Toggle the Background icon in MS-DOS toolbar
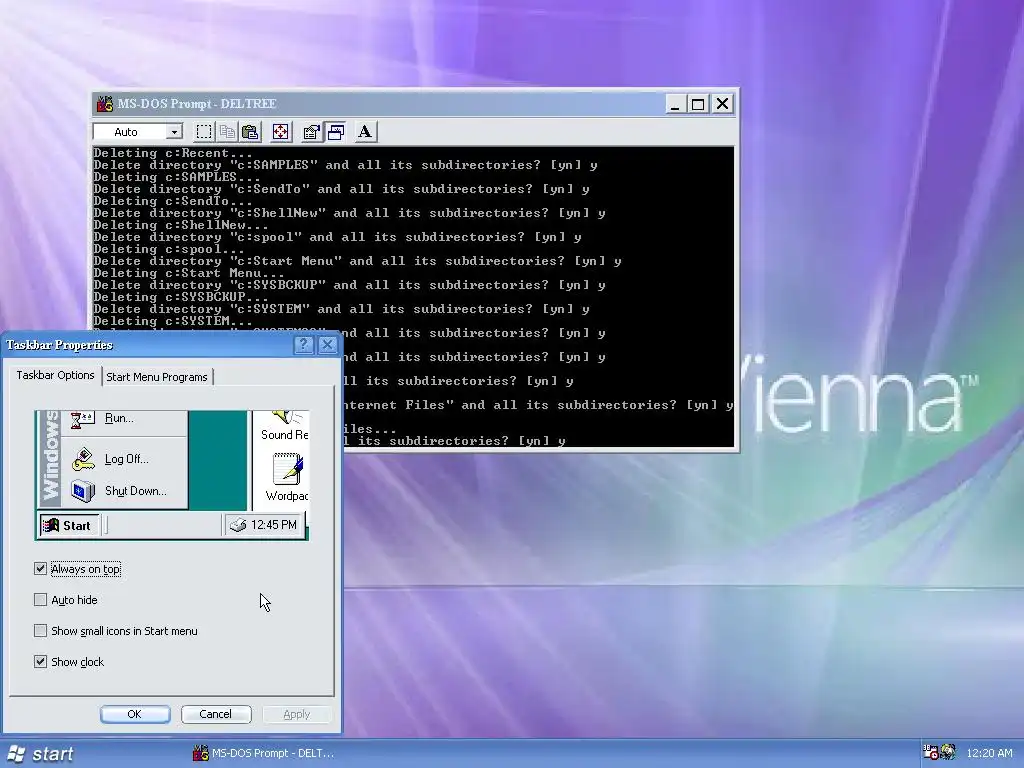The height and width of the screenshot is (768, 1024). (x=336, y=132)
